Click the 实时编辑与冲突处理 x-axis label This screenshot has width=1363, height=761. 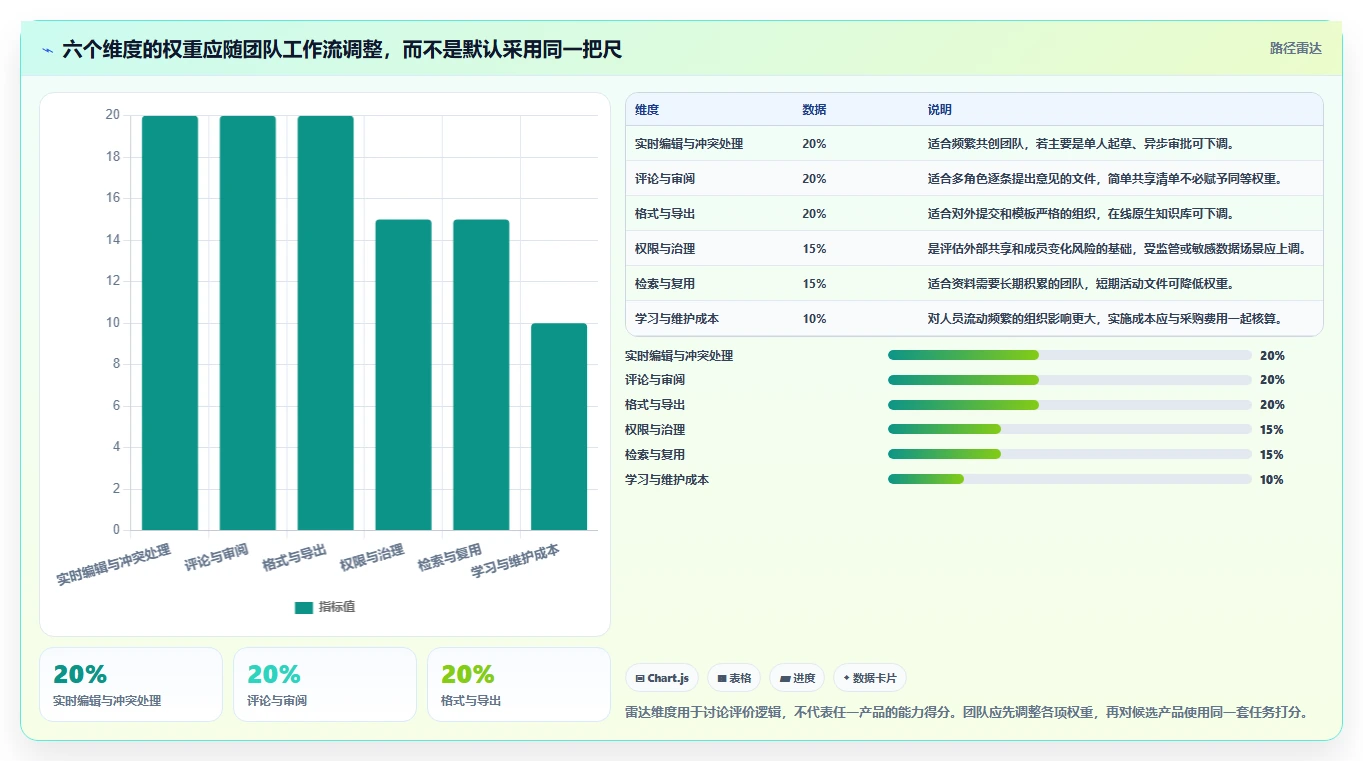(x=114, y=565)
